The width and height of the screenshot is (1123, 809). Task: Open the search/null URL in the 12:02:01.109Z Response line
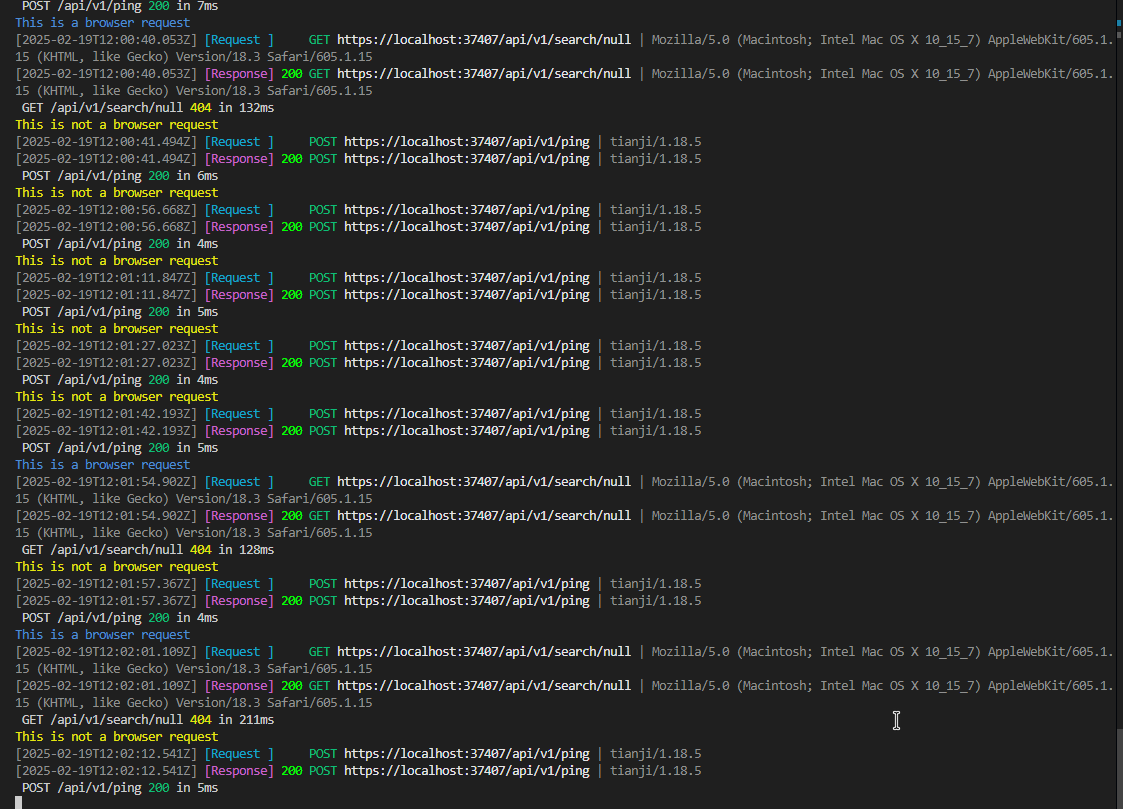(484, 686)
